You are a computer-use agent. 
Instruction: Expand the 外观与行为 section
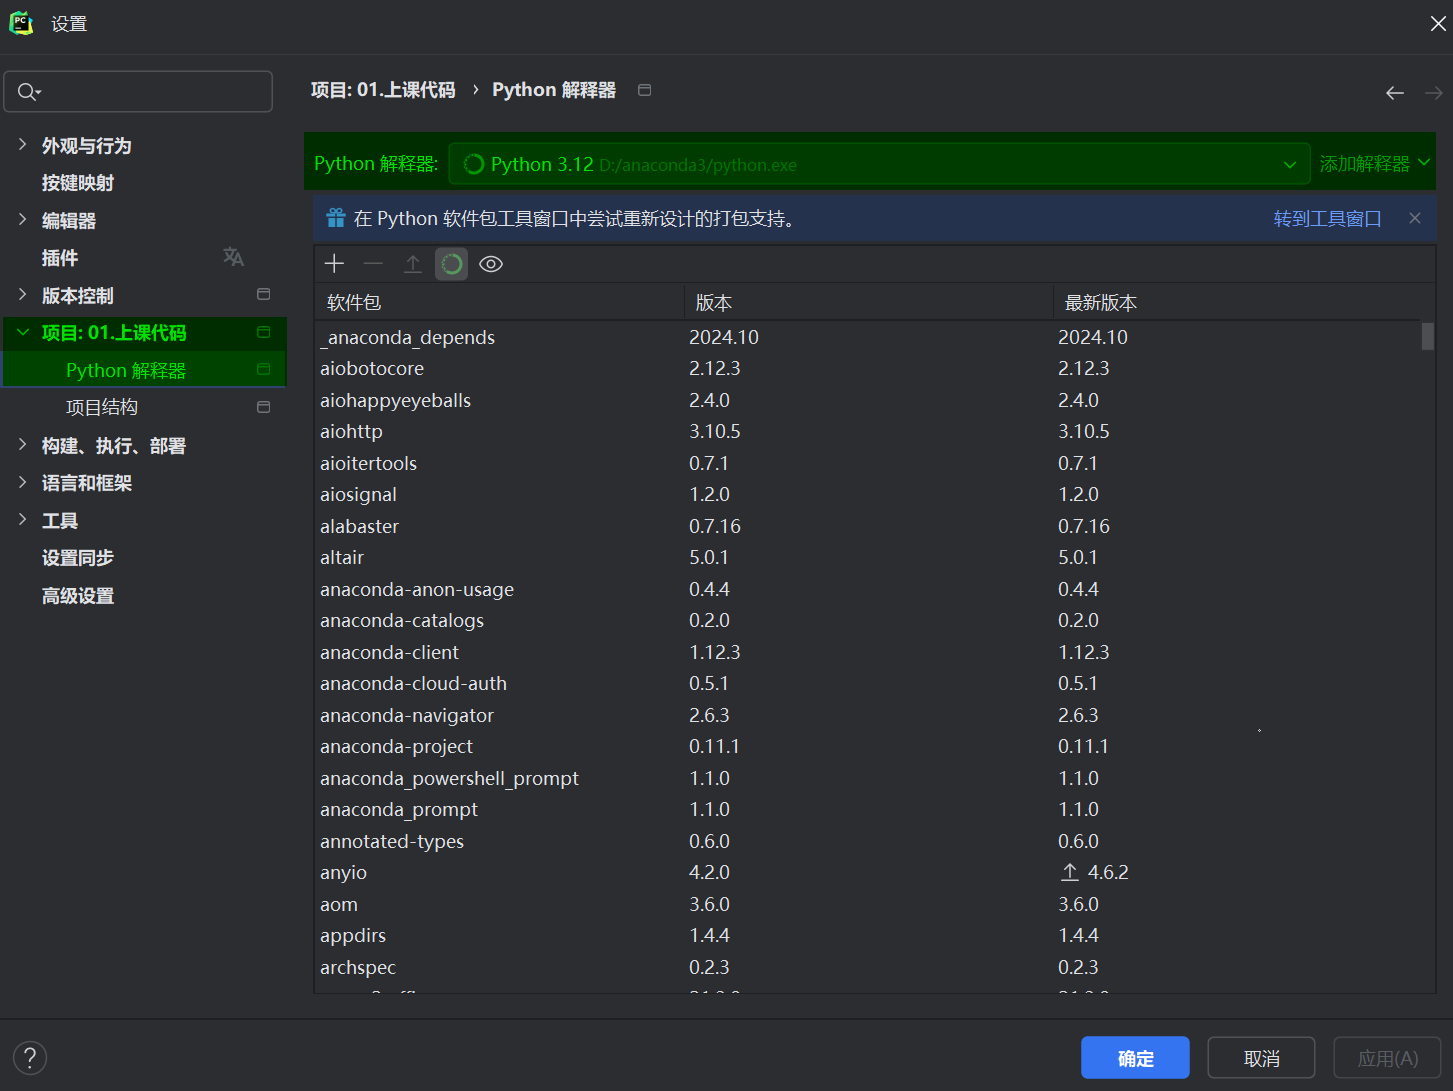pos(22,144)
